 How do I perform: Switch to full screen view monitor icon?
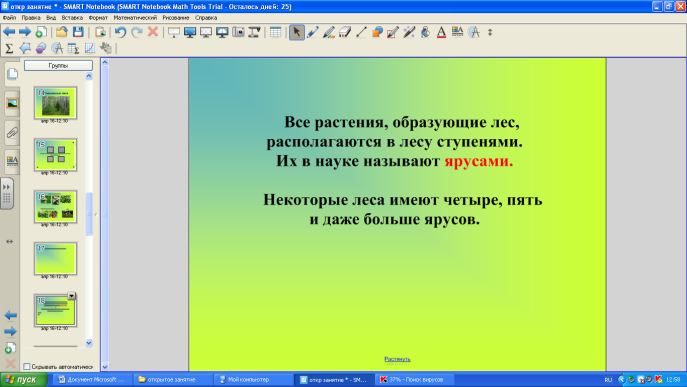point(190,32)
